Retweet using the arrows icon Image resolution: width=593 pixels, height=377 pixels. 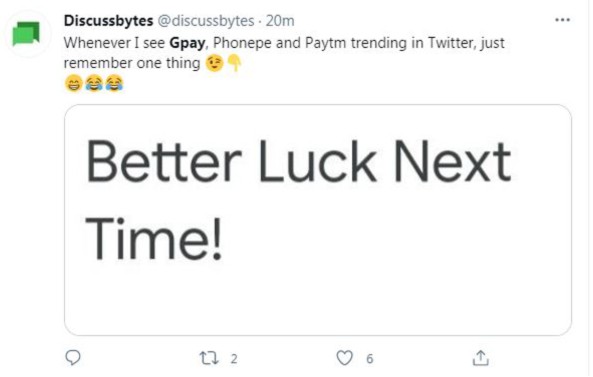(x=209, y=358)
